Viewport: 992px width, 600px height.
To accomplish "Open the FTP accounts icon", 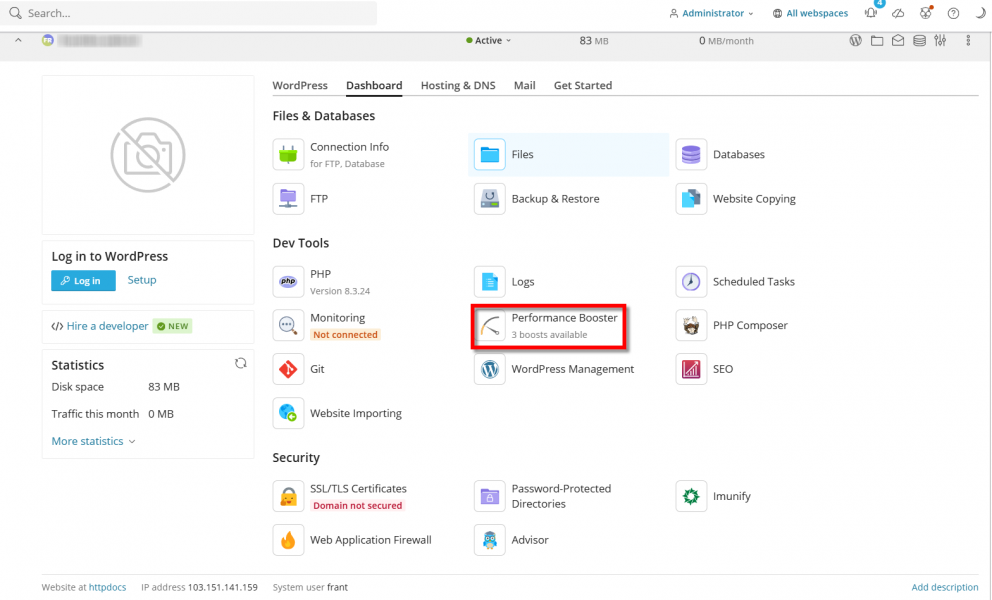I will click(x=288, y=199).
